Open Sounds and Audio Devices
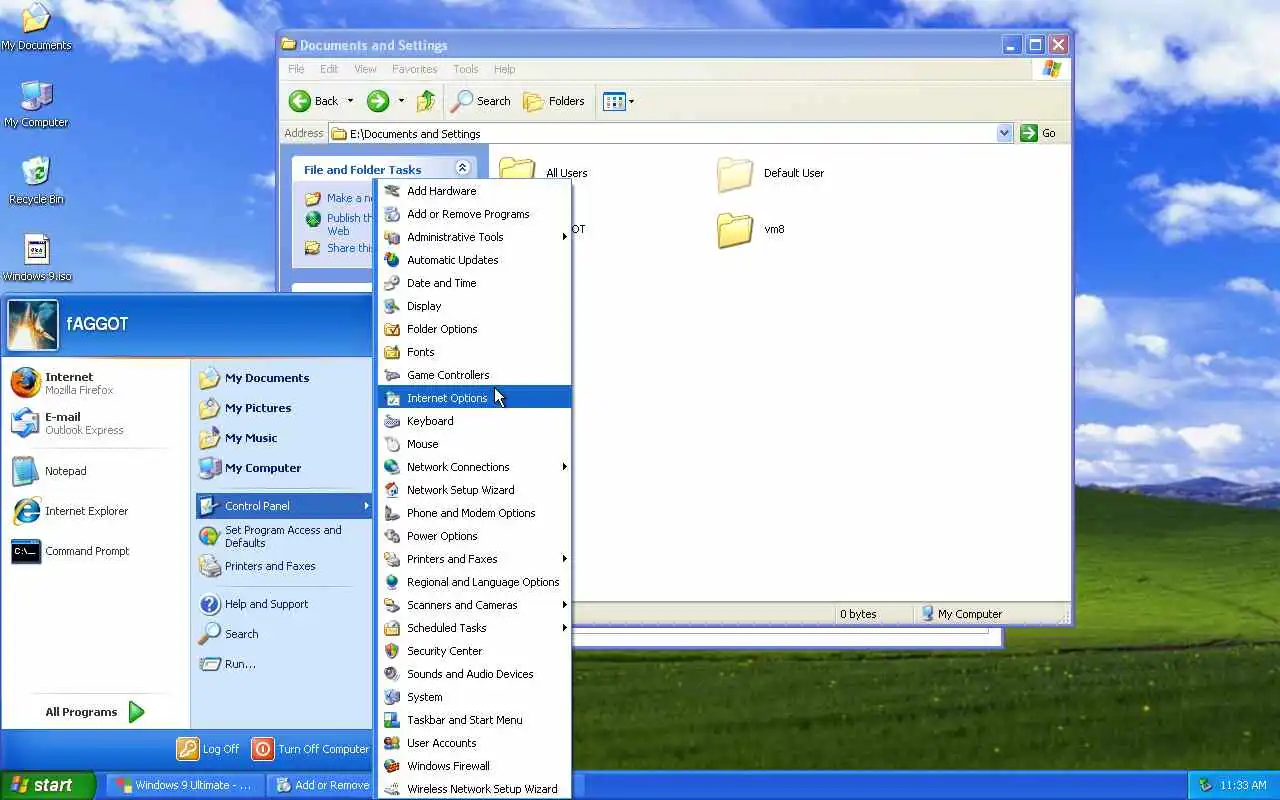 (475, 674)
